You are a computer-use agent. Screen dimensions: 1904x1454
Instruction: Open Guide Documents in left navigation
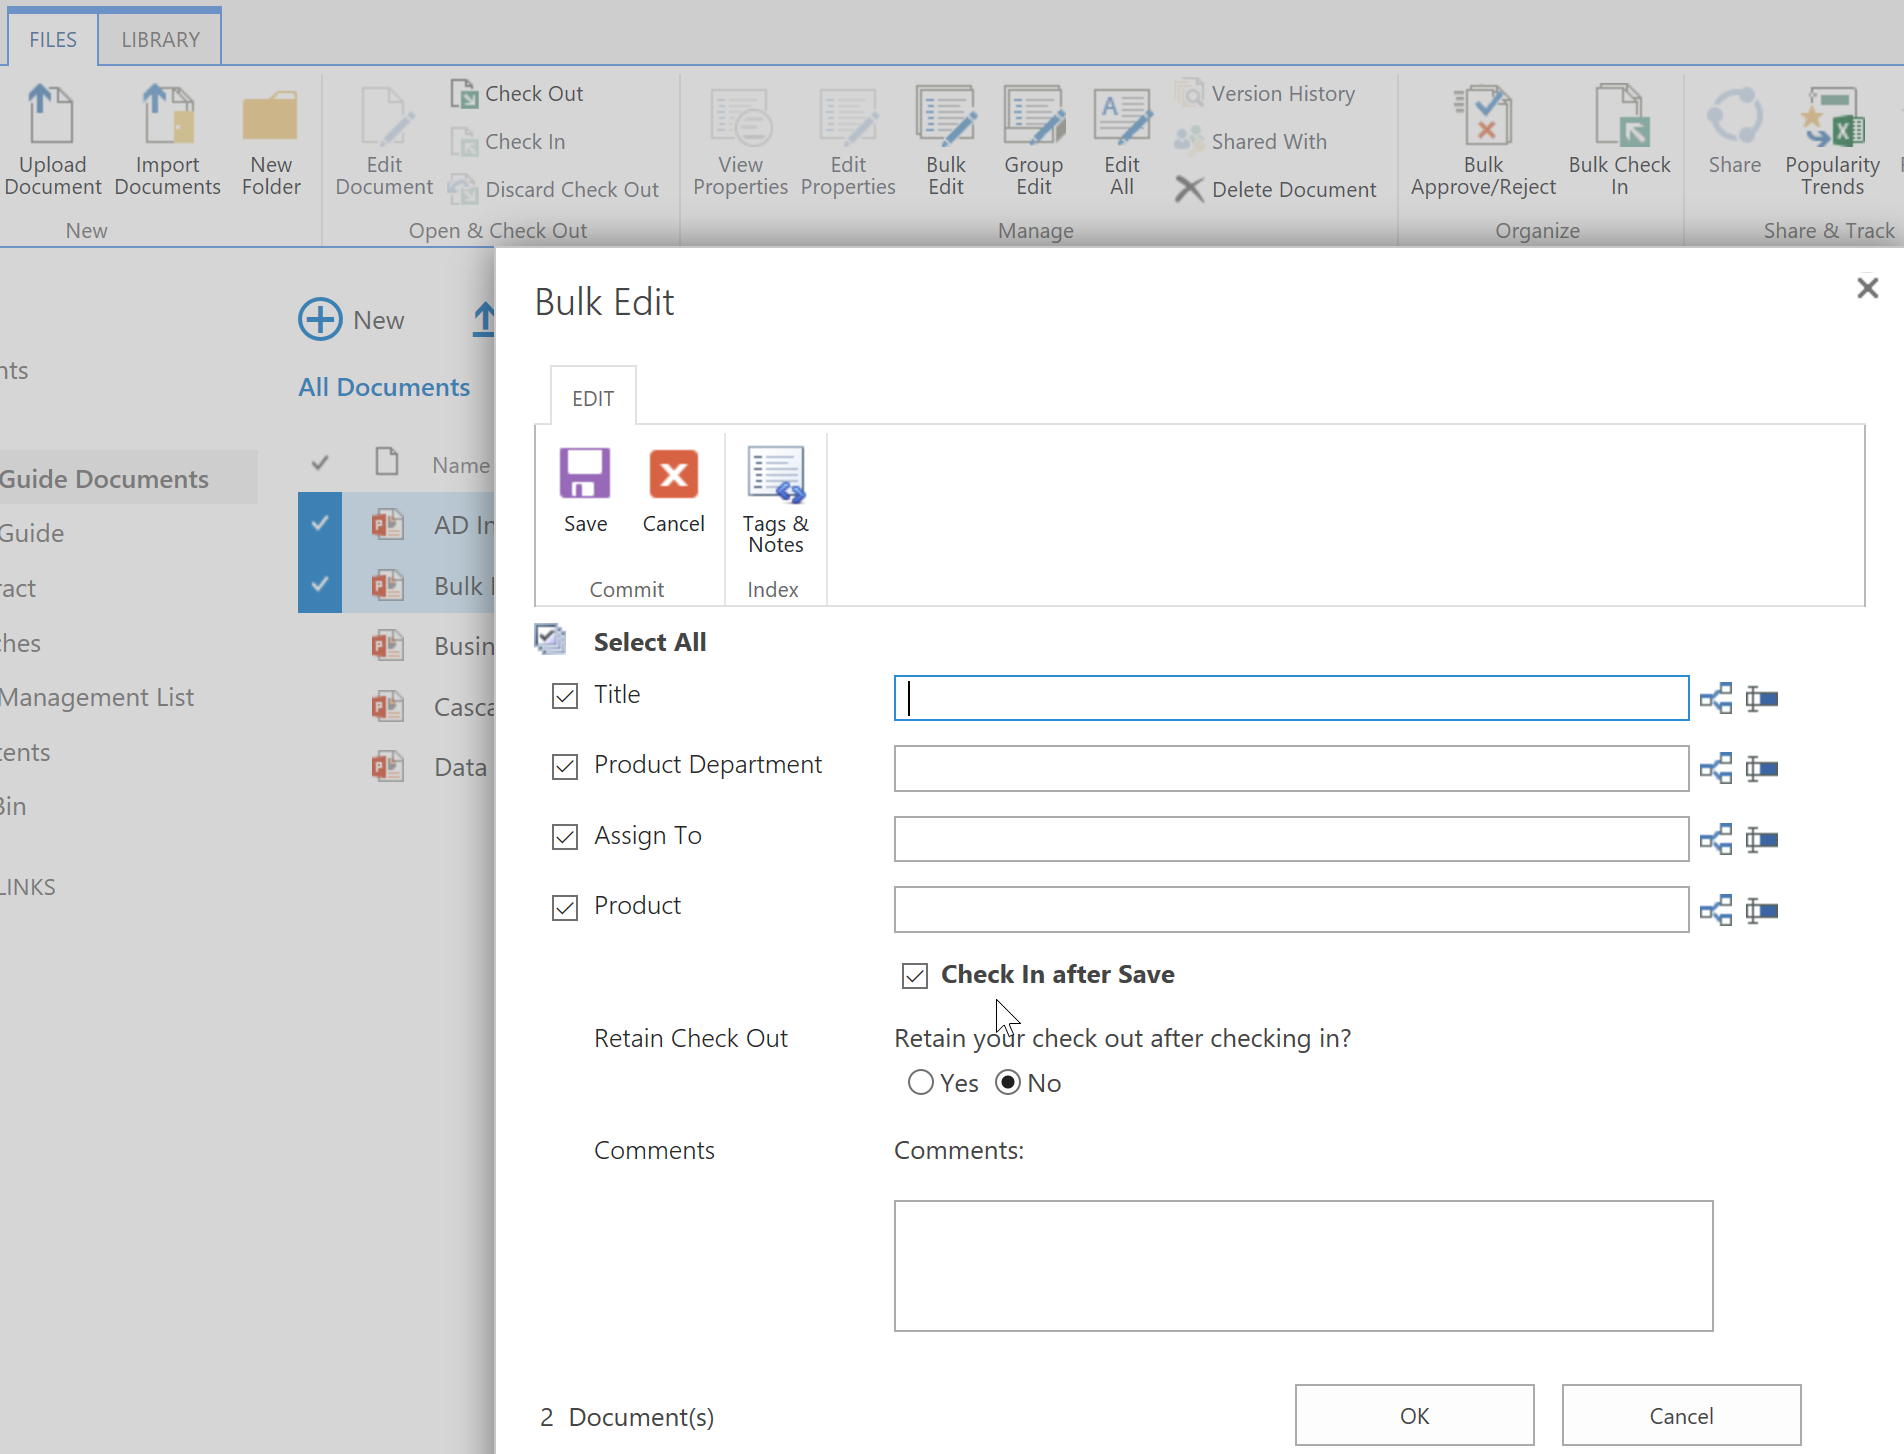coord(104,478)
